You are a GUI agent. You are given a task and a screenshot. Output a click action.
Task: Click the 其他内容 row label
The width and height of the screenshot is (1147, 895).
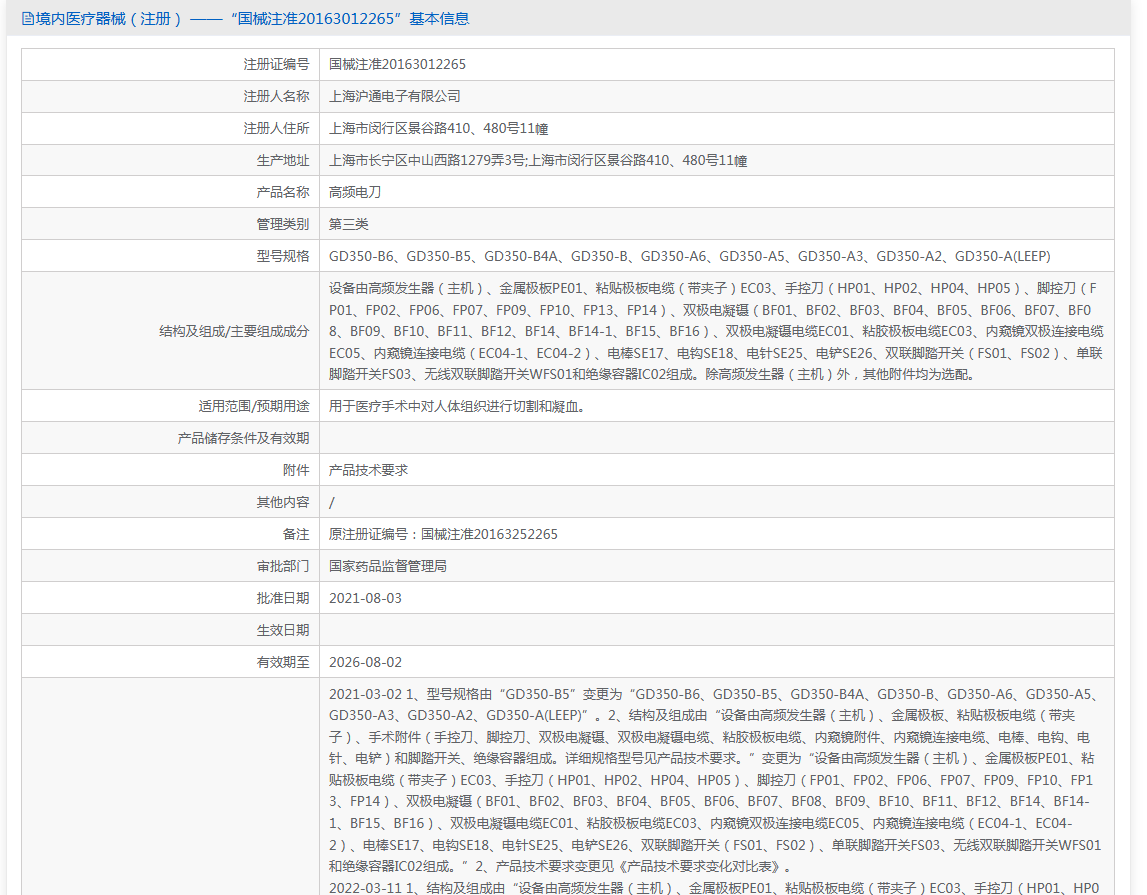[282, 502]
